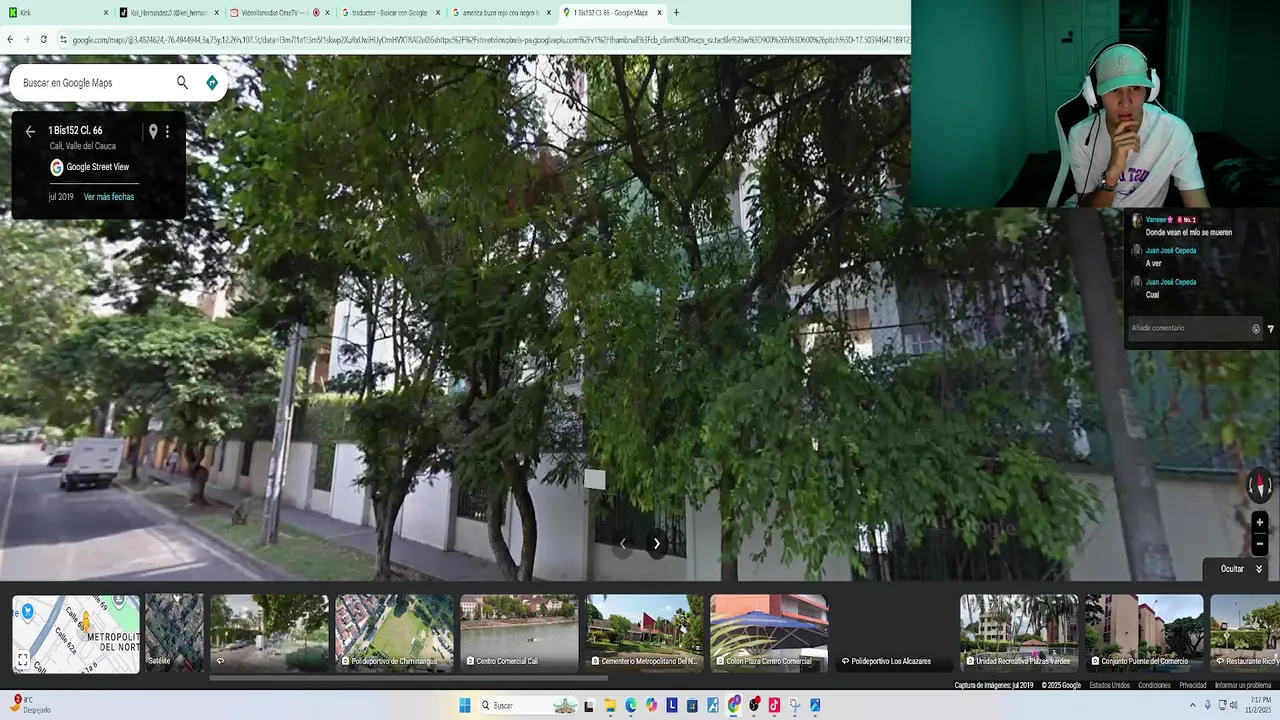Screen dimensions: 1280x720
Task: Click the Juan José Cepeda name above A ver
Action: [x=1171, y=251]
